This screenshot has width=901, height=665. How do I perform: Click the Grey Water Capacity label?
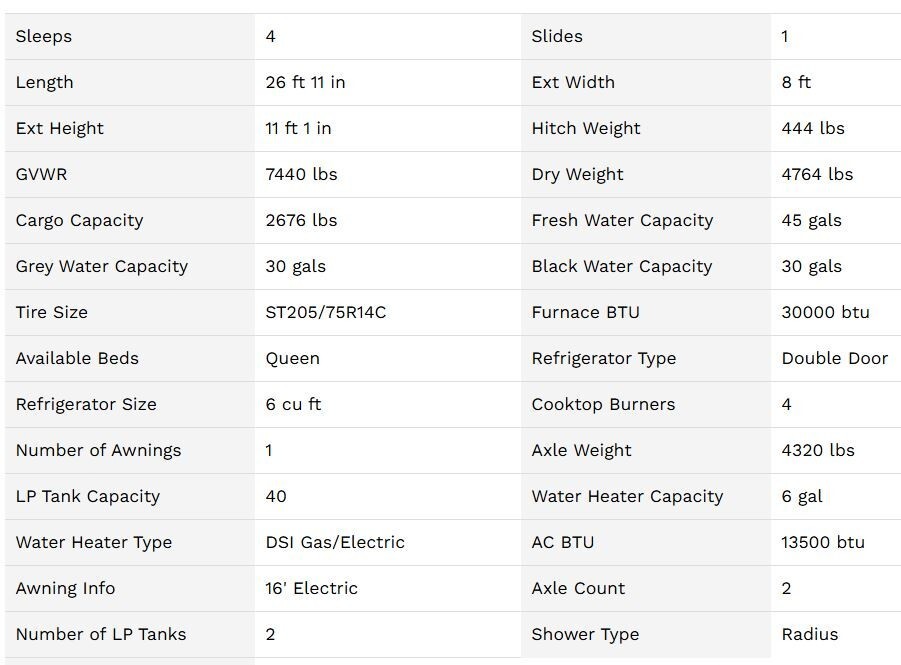click(x=101, y=266)
